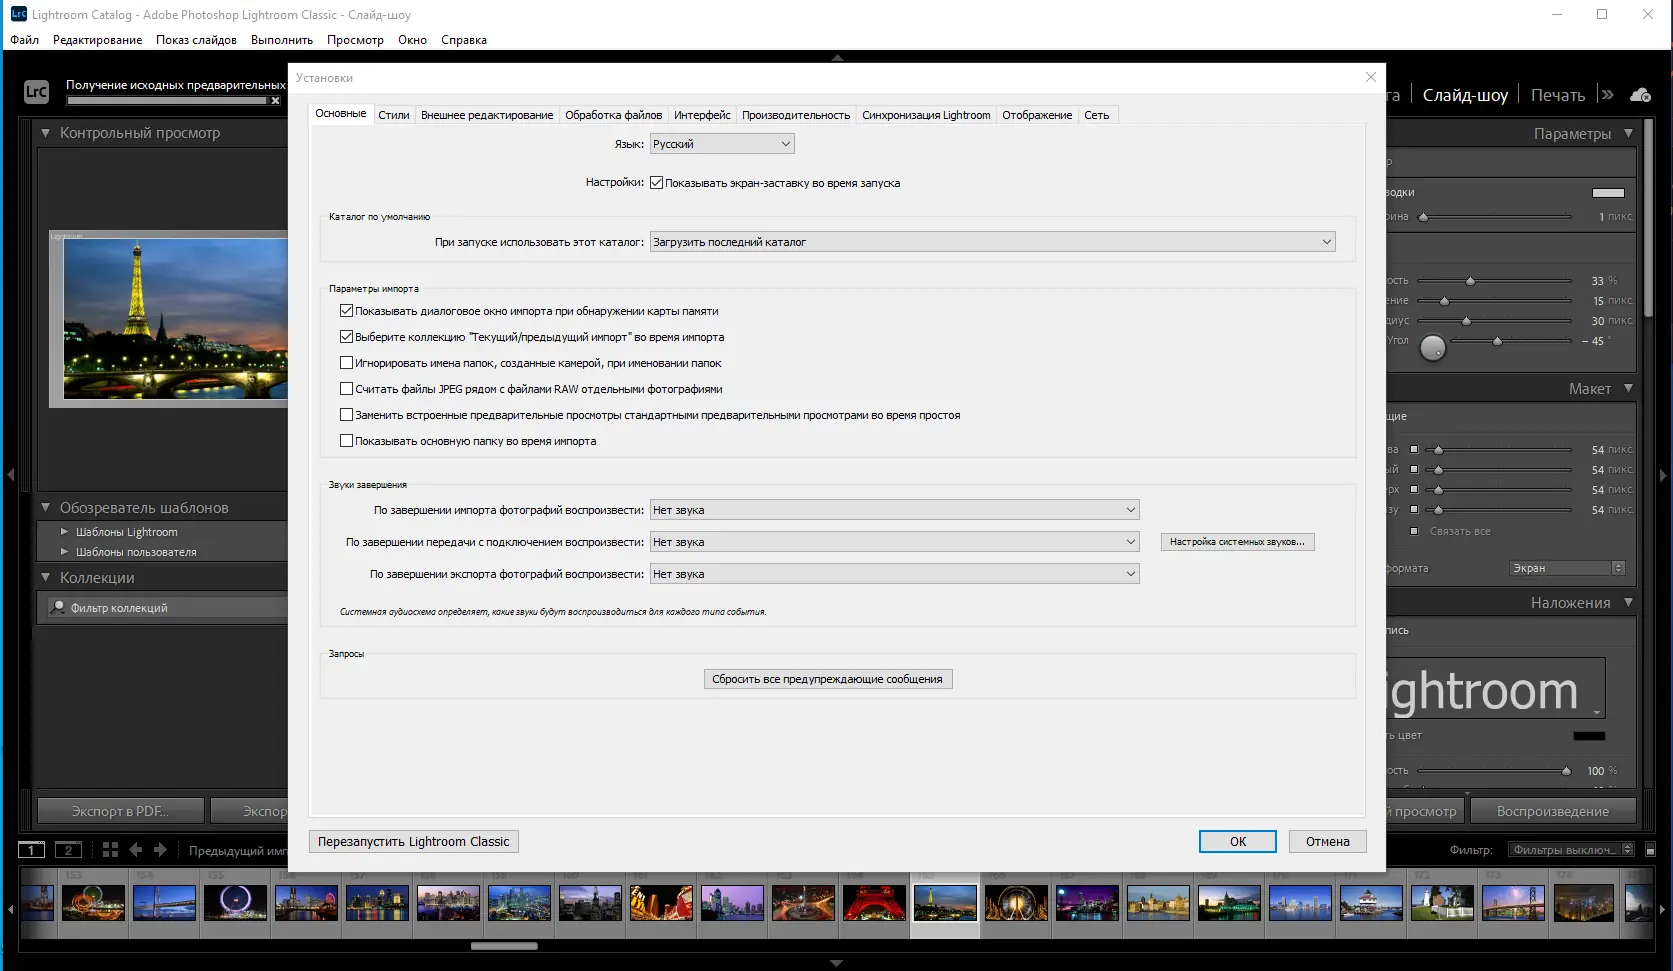The width and height of the screenshot is (1673, 971).
Task: Open the default catalog dropdown 'Загрузить последний каталог'
Action: tap(993, 242)
